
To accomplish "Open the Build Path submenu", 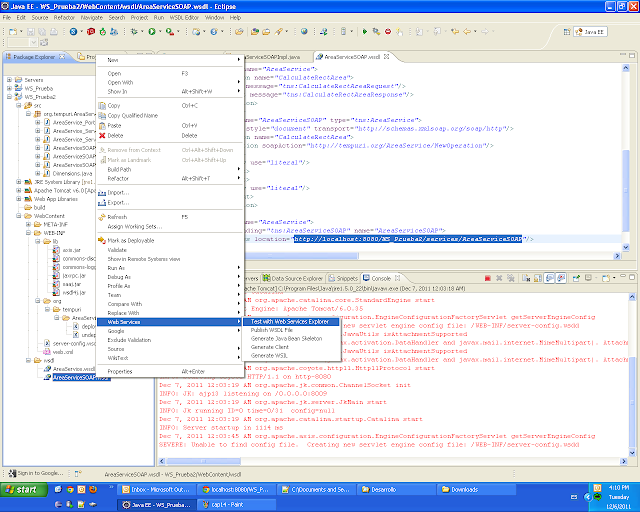I will 170,169.
